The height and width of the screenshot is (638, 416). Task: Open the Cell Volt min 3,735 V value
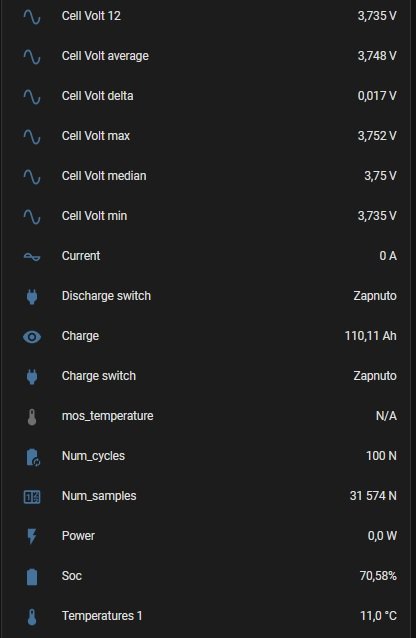coord(377,216)
